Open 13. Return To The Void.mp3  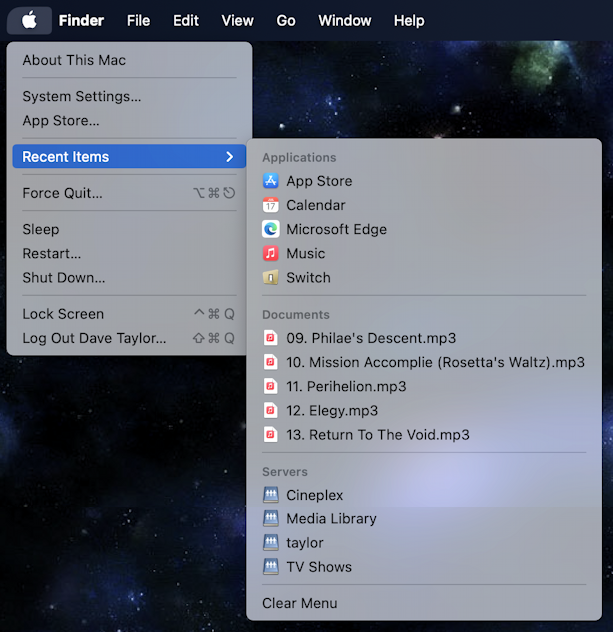pos(424,434)
